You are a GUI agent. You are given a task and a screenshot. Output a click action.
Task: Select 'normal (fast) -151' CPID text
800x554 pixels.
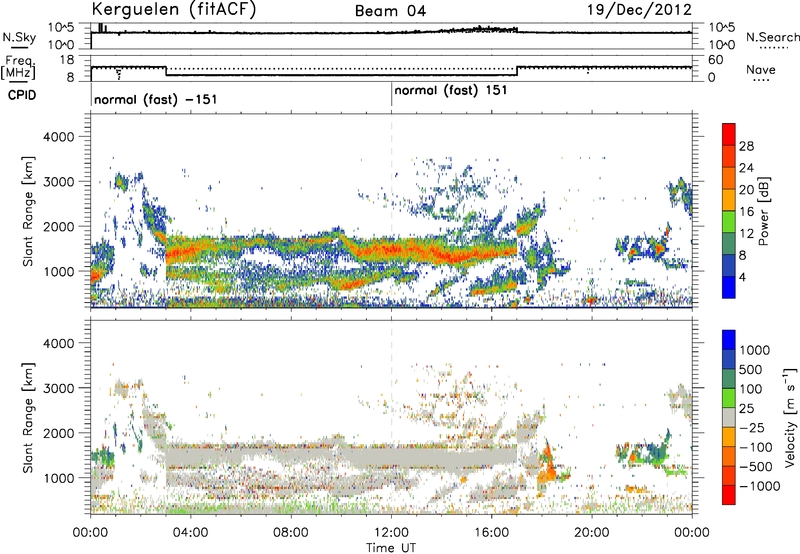(x=156, y=99)
